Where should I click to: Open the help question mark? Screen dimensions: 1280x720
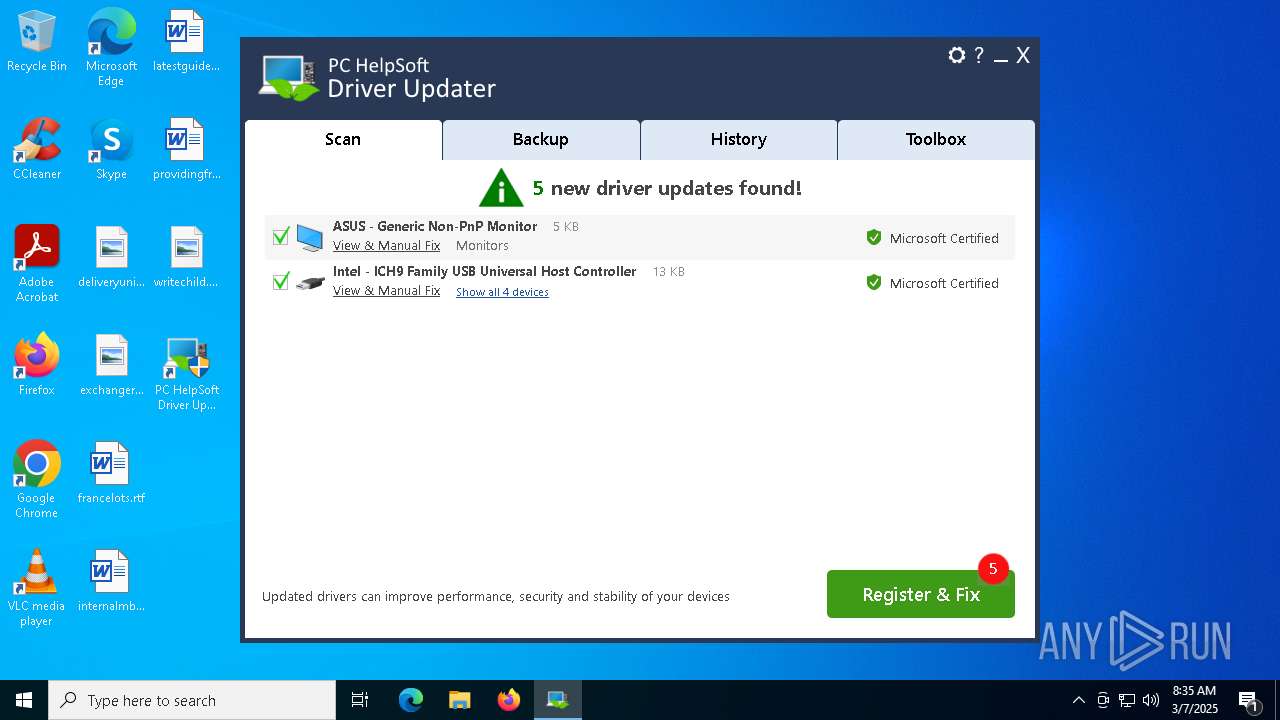(x=979, y=56)
